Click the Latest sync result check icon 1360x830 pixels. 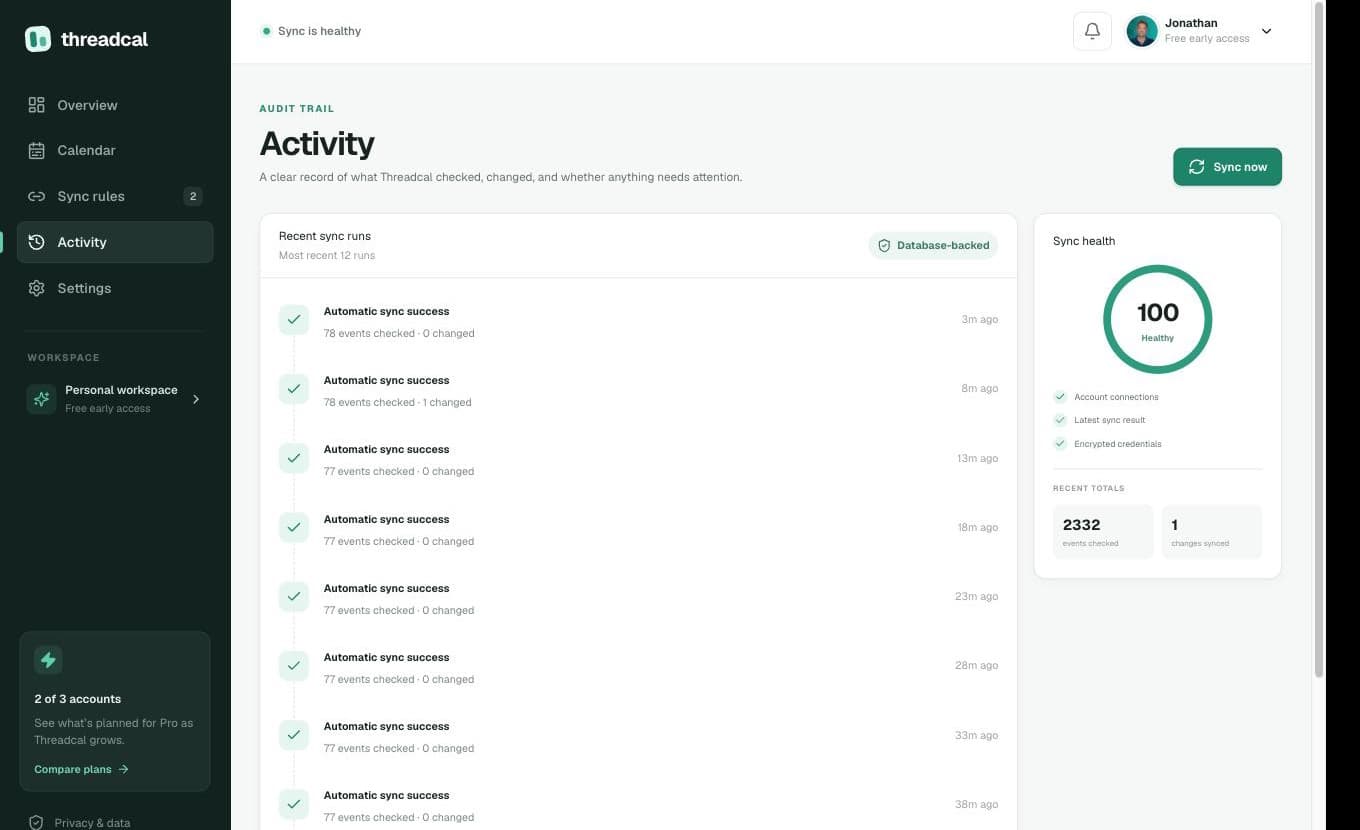[x=1060, y=420]
